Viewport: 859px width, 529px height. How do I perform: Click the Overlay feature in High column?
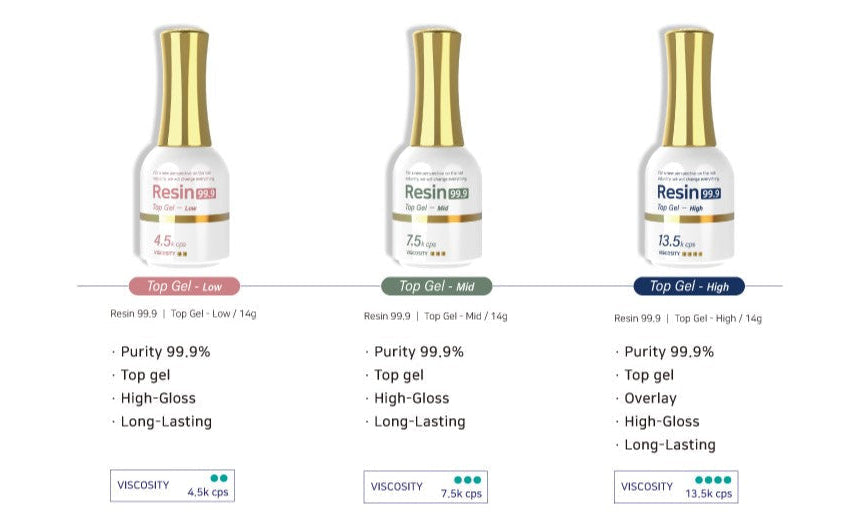(x=650, y=398)
